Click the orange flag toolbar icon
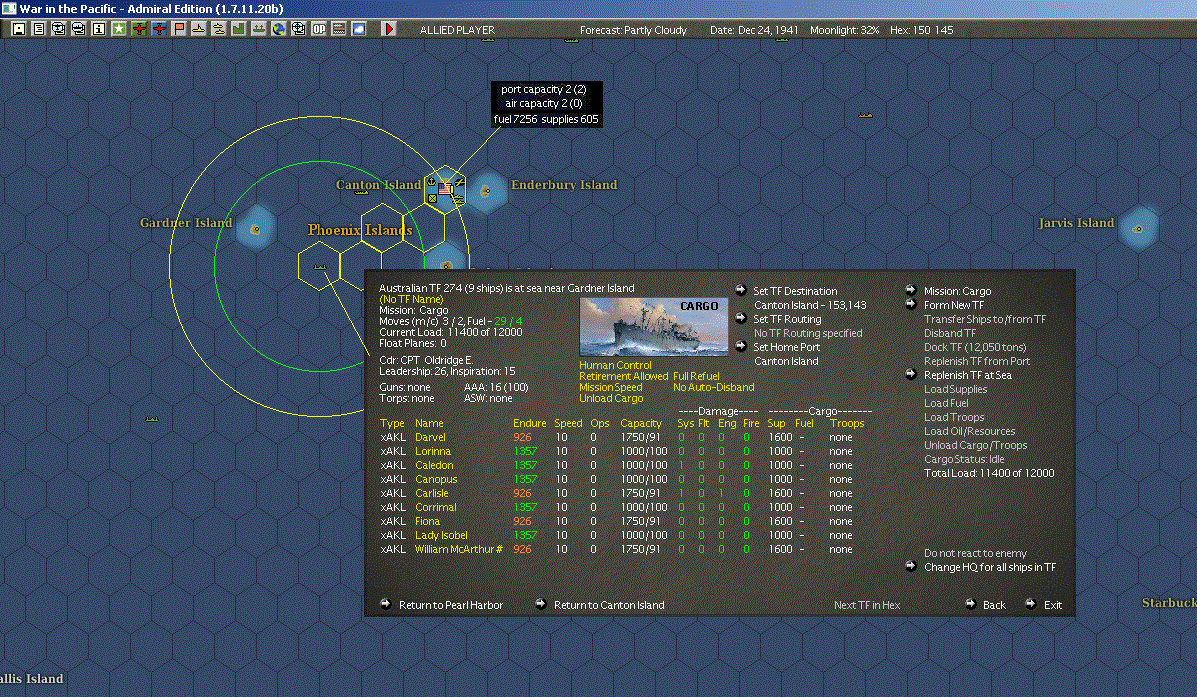1197x697 pixels. 179,29
